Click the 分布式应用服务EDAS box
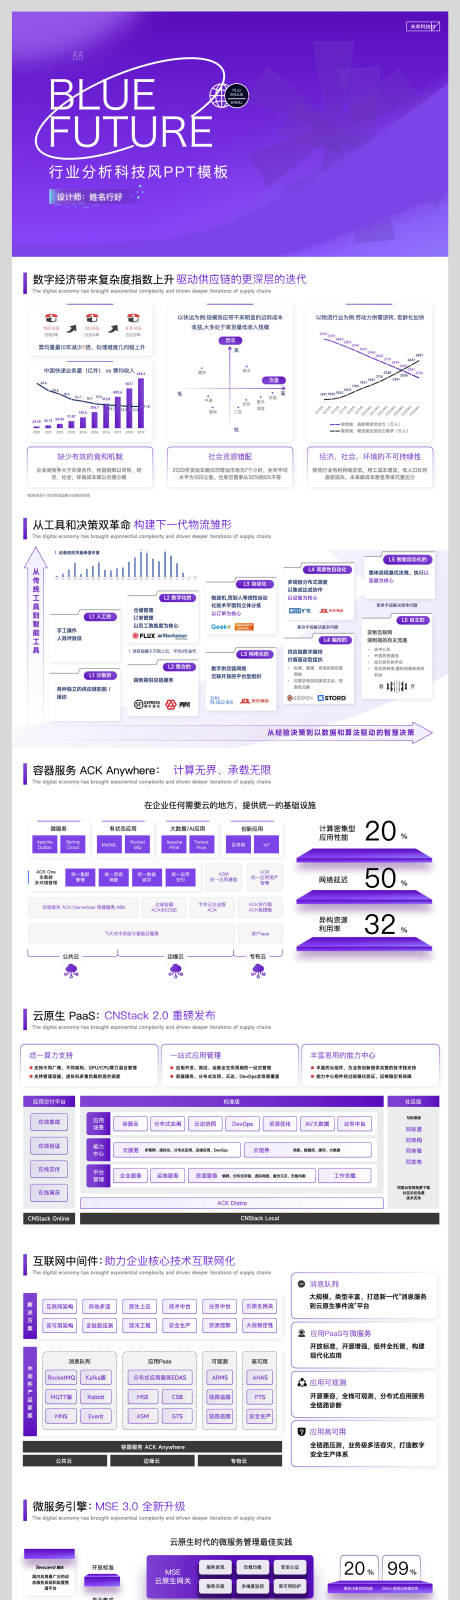This screenshot has width=460, height=1600. pos(160,1378)
